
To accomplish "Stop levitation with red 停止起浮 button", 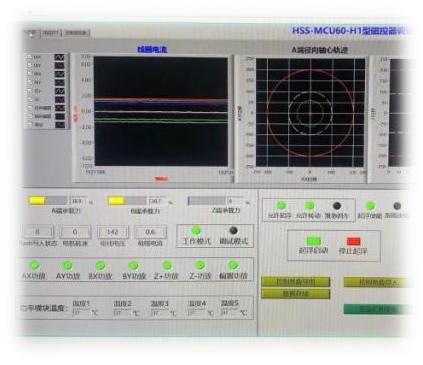I will pyautogui.click(x=353, y=241).
